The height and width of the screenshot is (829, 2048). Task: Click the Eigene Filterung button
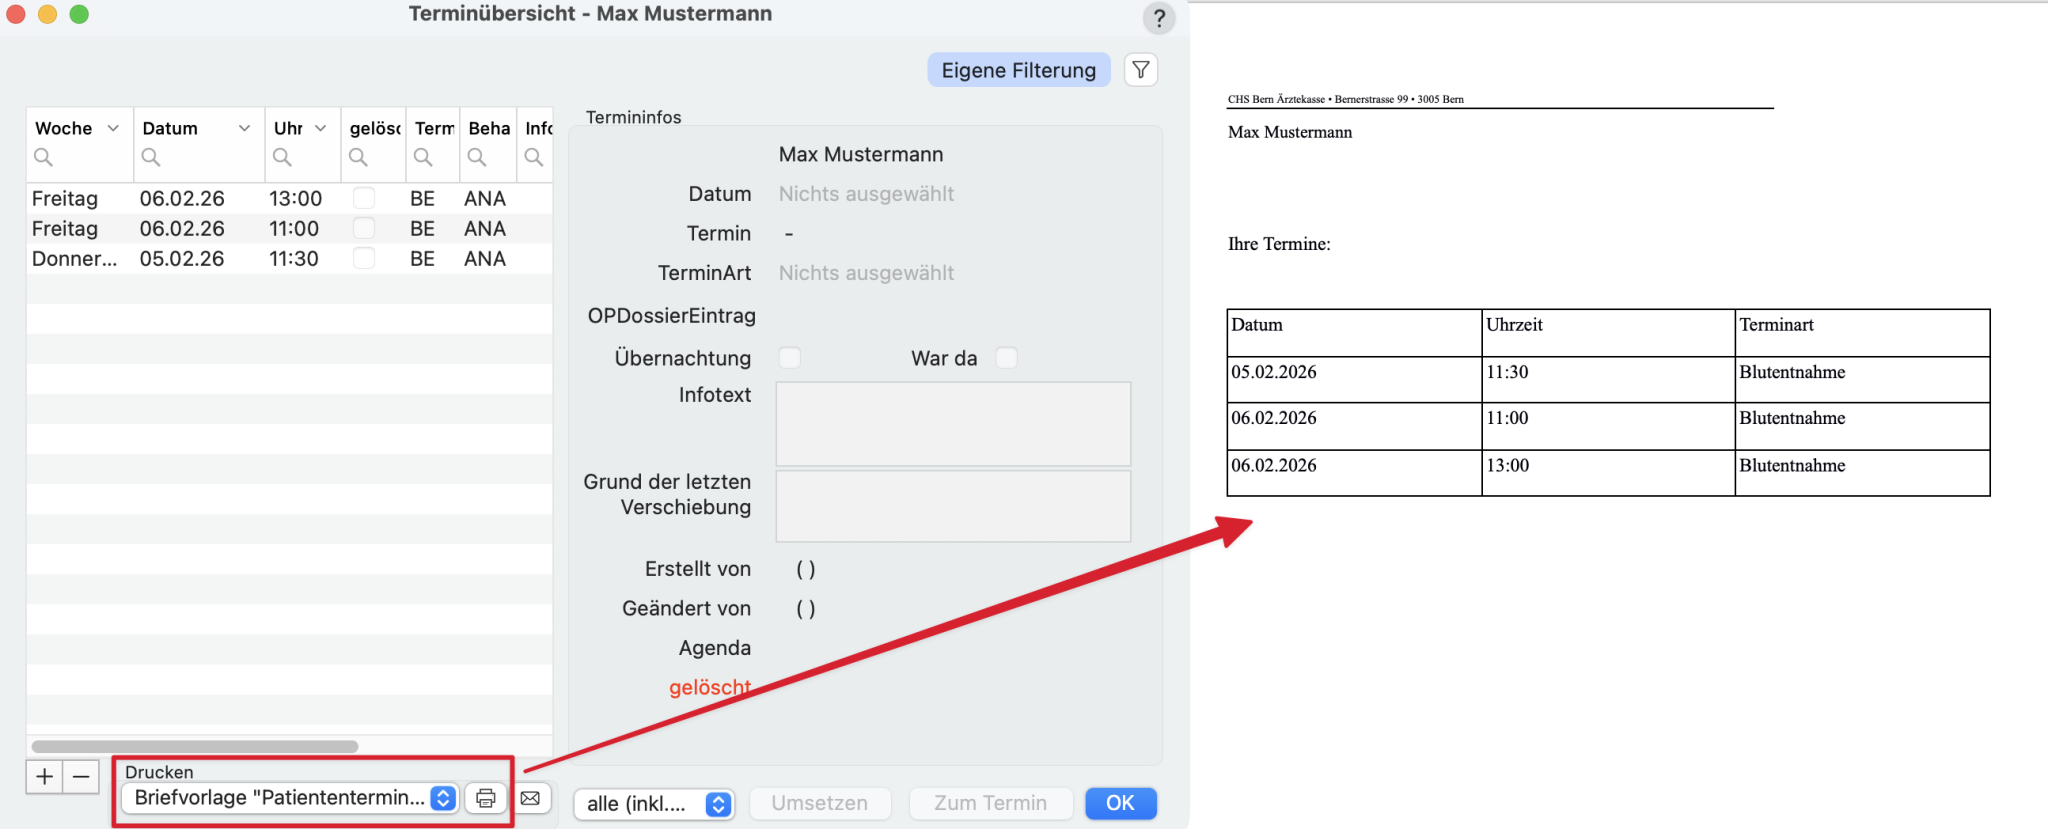(1018, 70)
